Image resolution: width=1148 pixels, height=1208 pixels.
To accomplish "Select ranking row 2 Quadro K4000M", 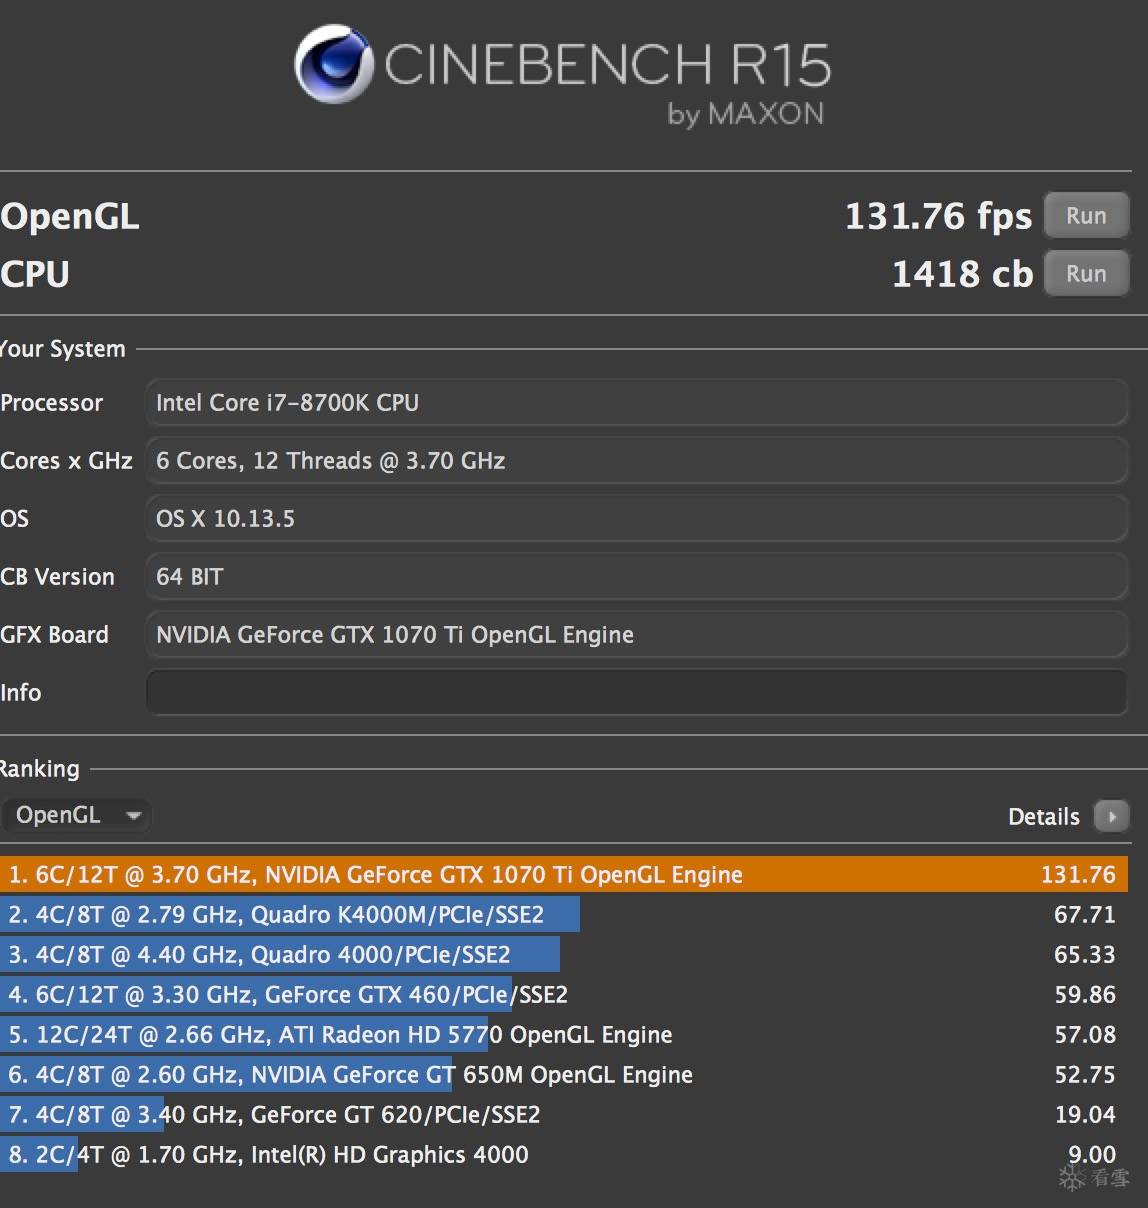I will tap(564, 914).
